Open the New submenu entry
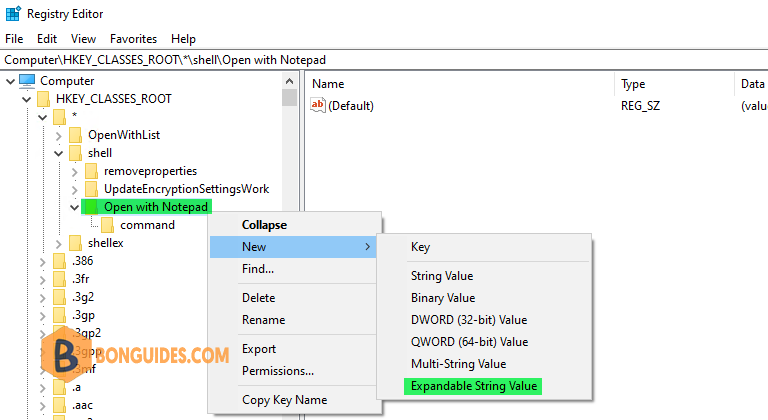The image size is (768, 420). pos(293,247)
